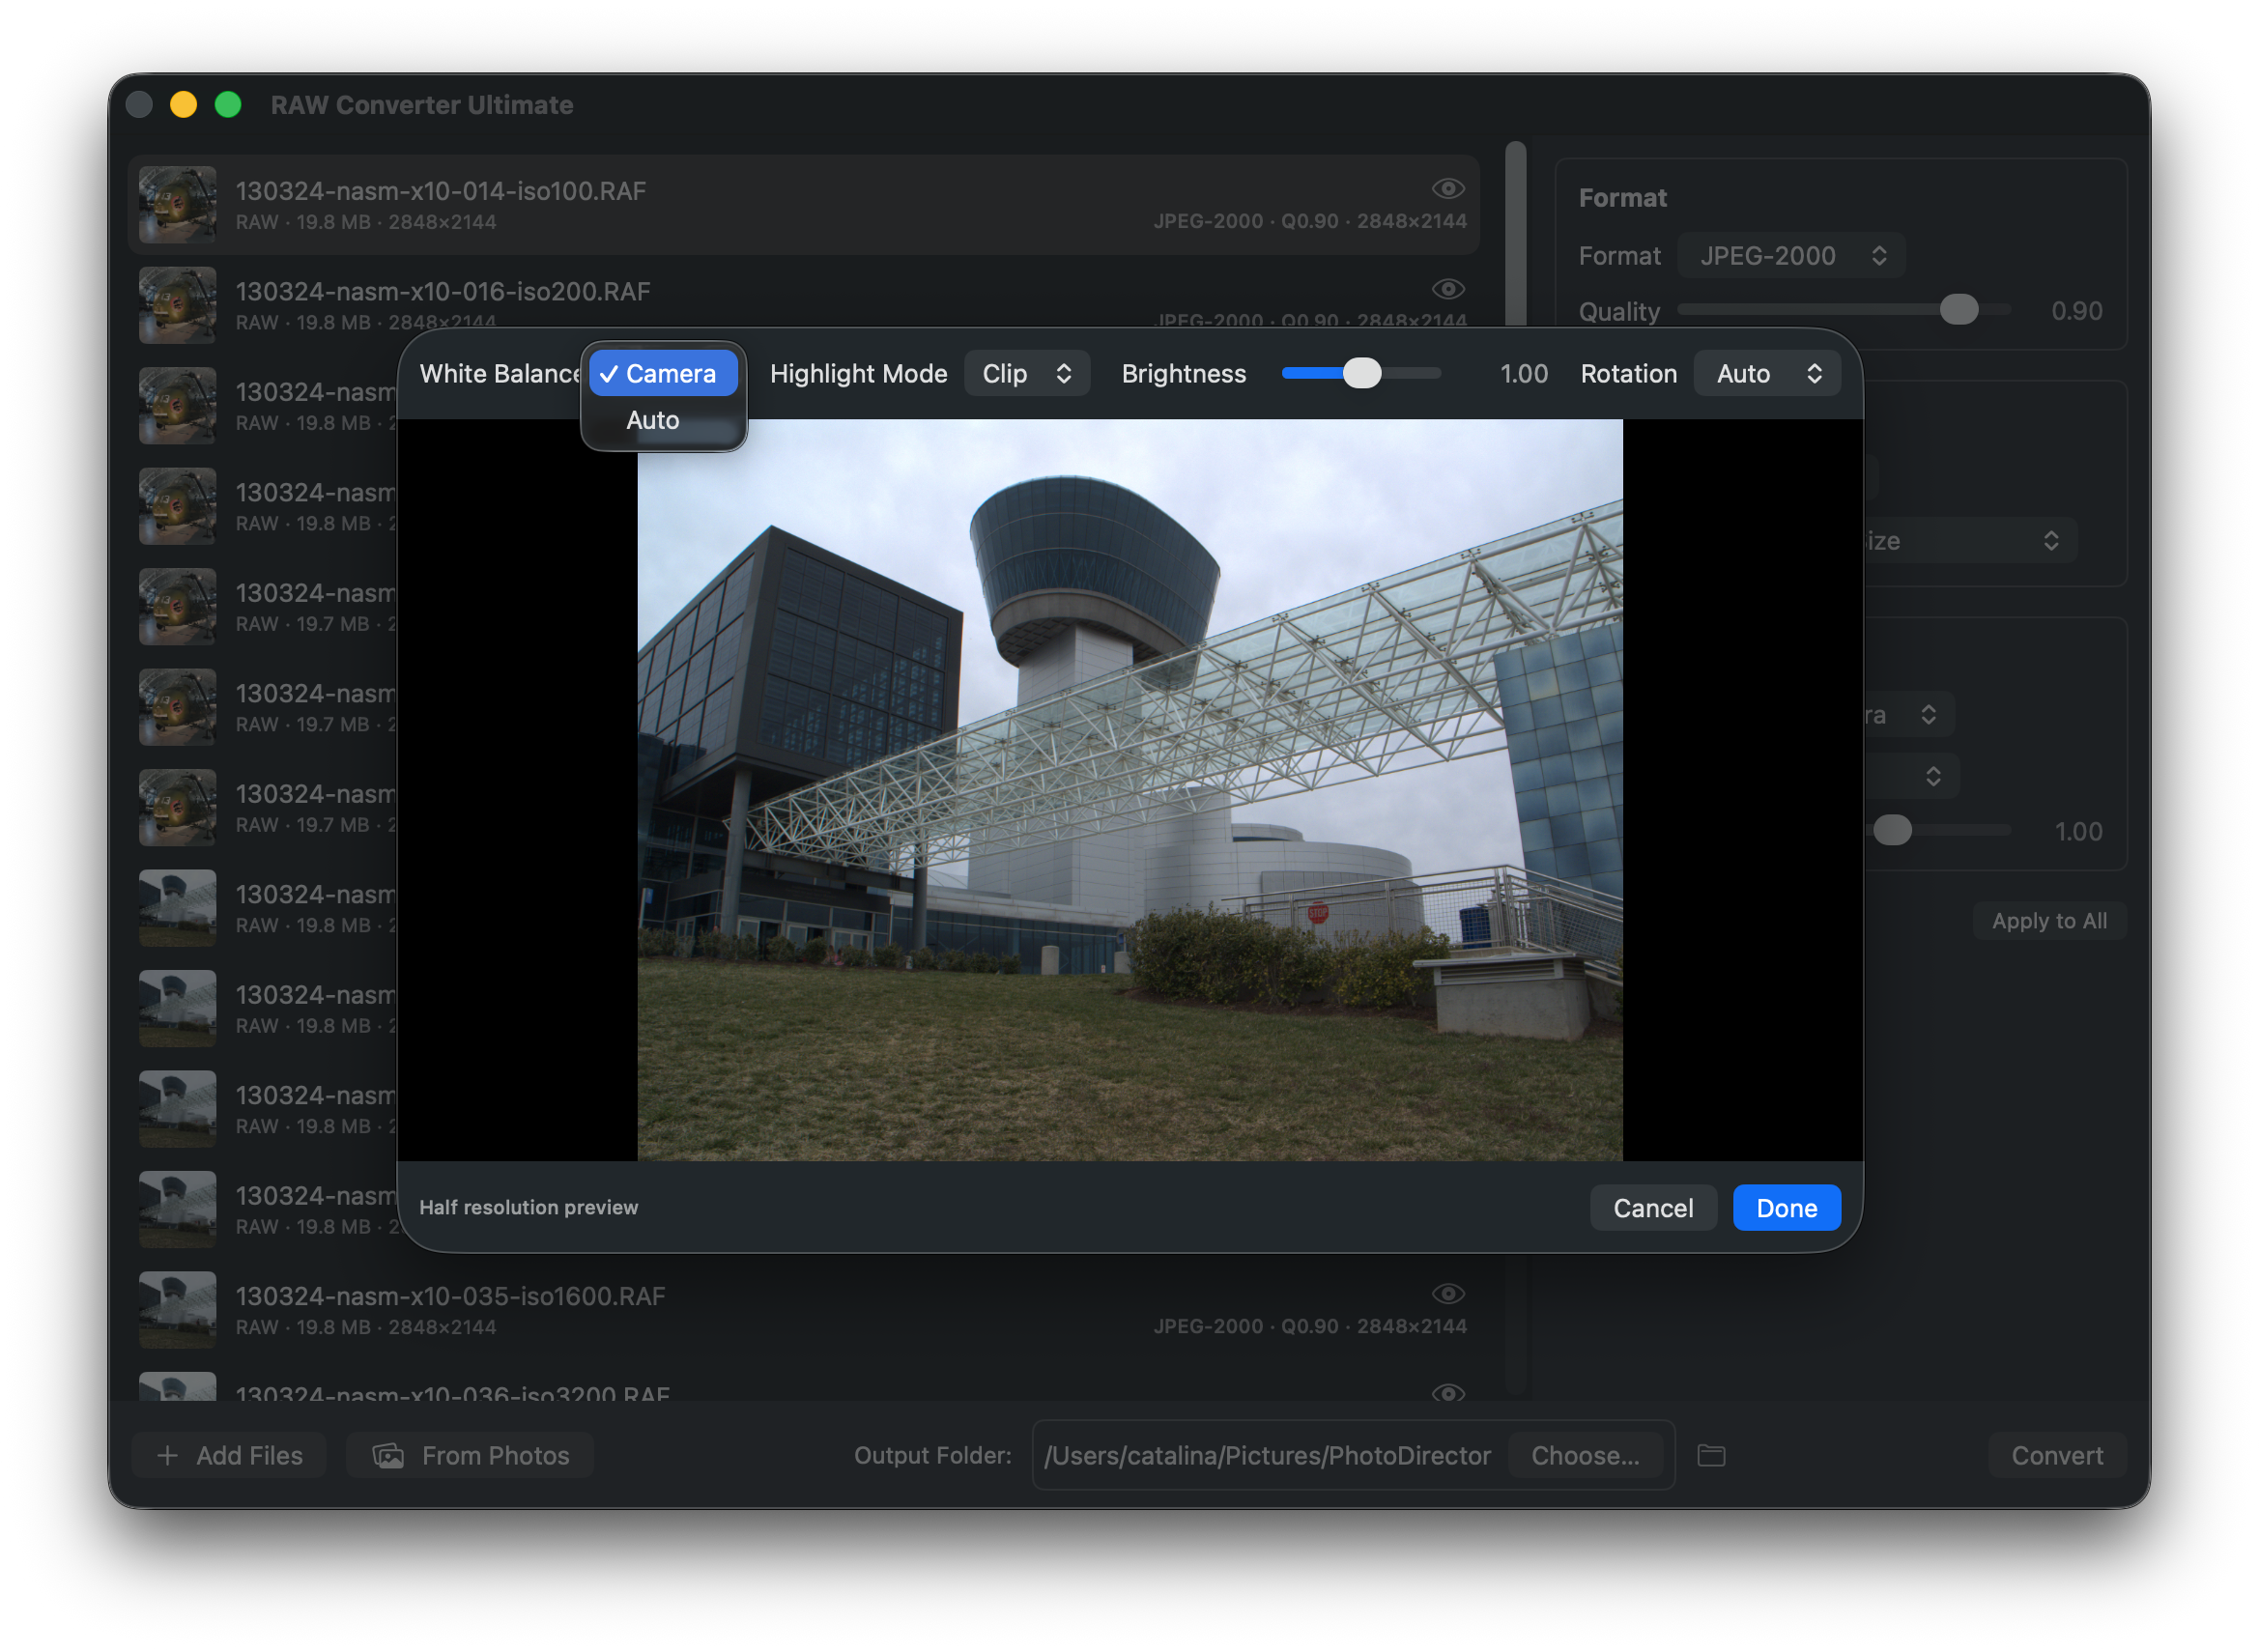Click Cancel in preview dialog
Viewport: 2259px width, 1652px height.
point(1653,1208)
